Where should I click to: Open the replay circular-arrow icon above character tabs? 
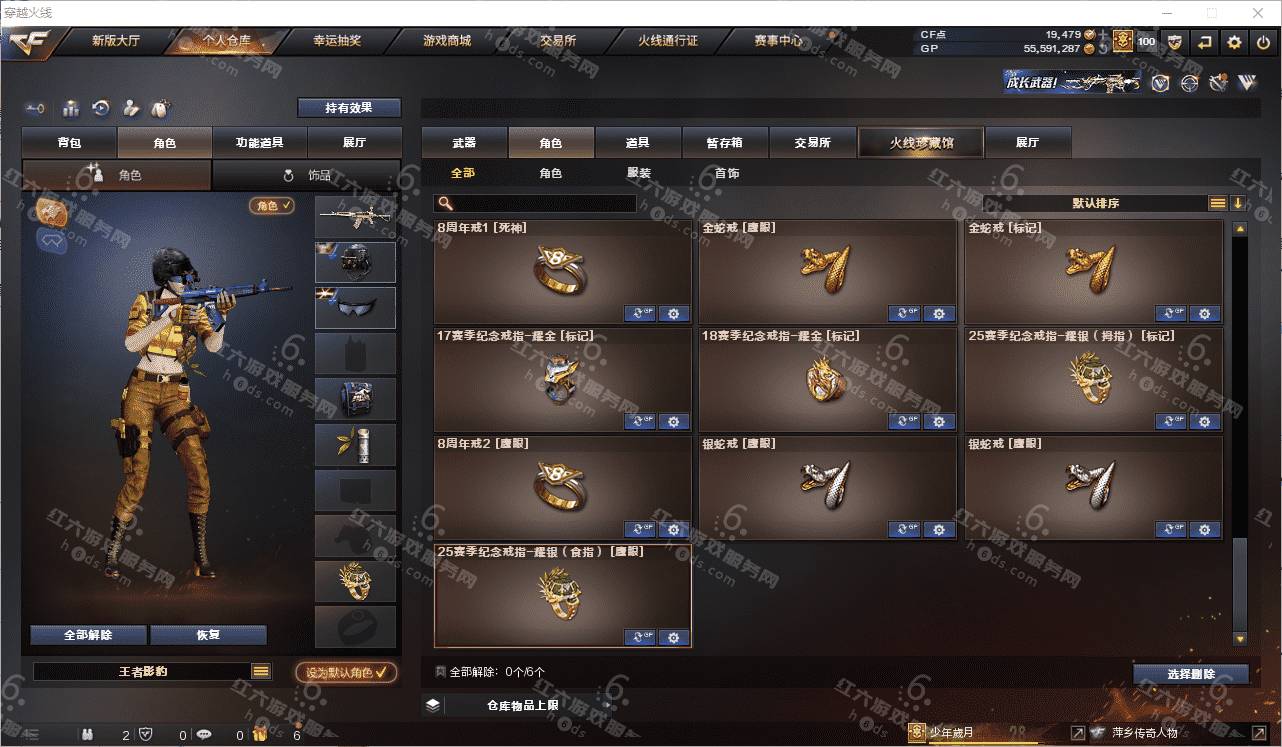(x=101, y=108)
